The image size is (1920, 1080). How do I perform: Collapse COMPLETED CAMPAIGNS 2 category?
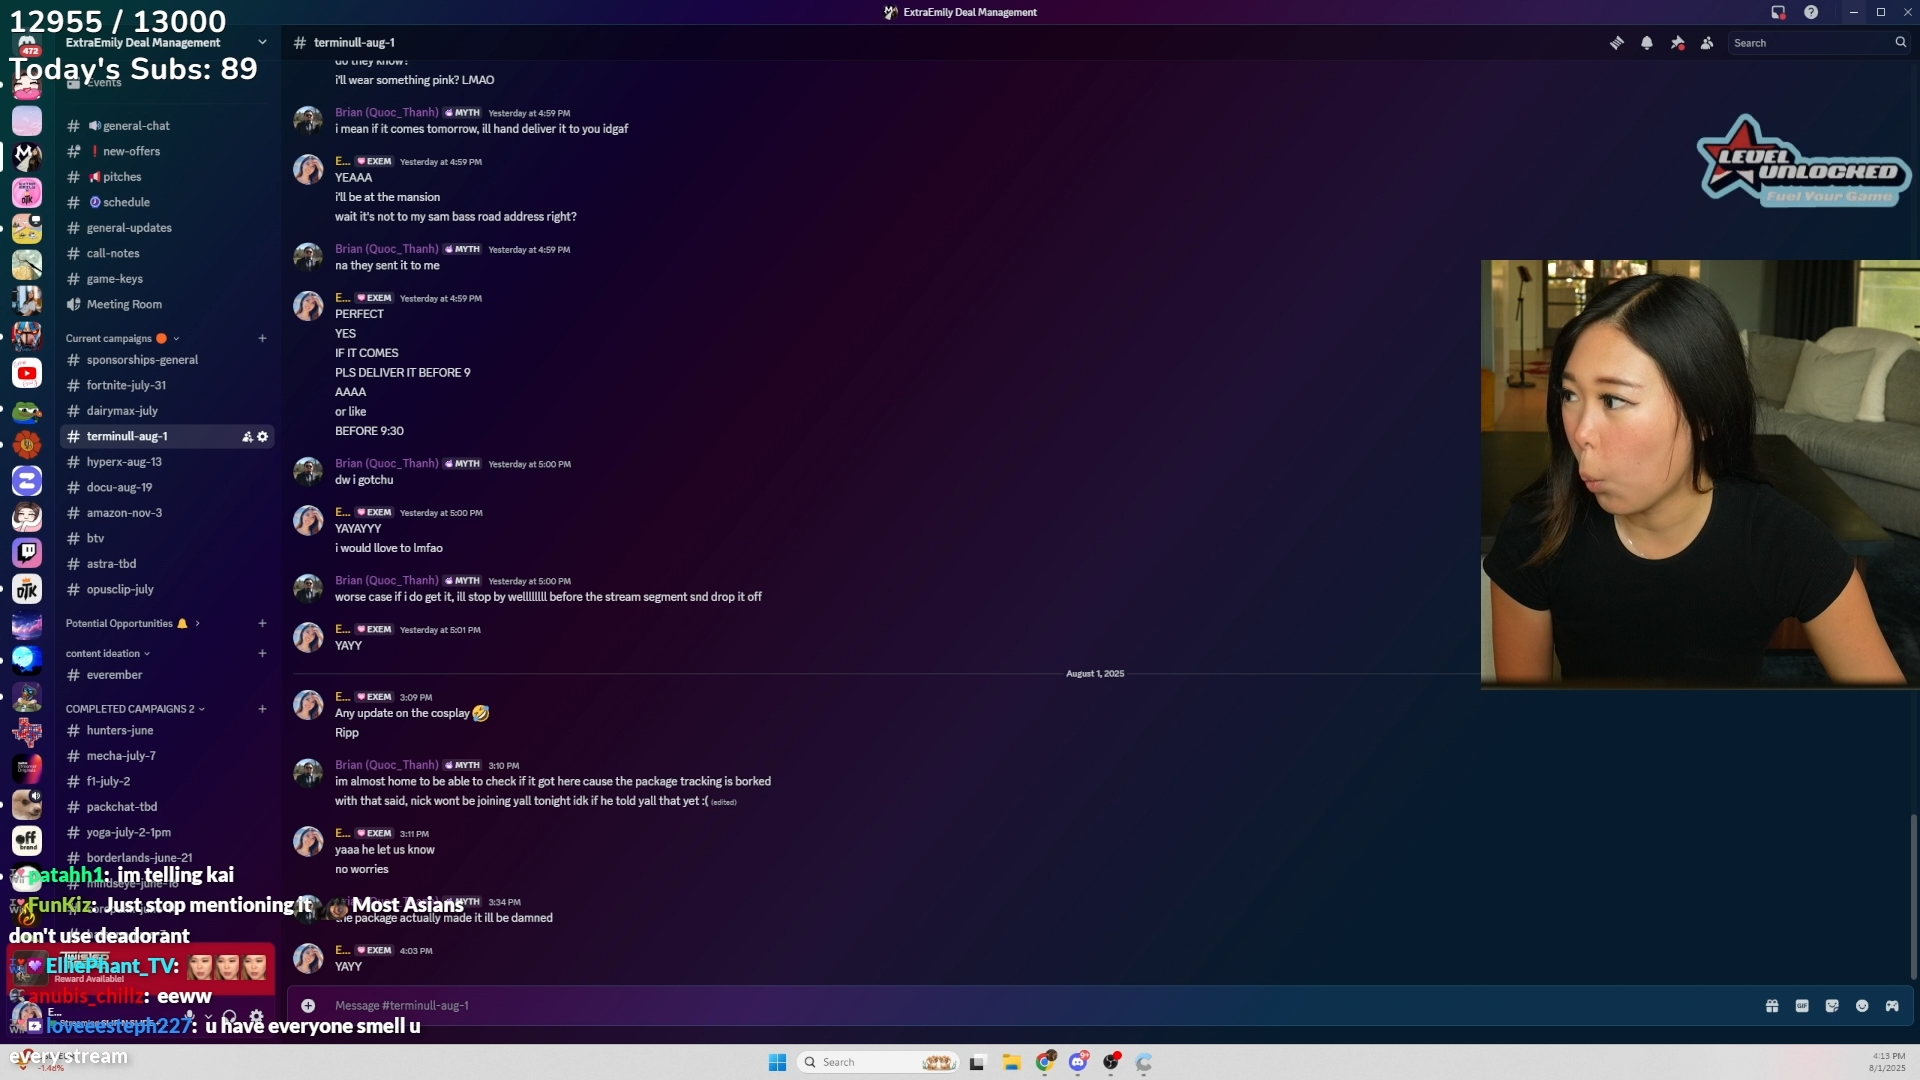tap(135, 709)
